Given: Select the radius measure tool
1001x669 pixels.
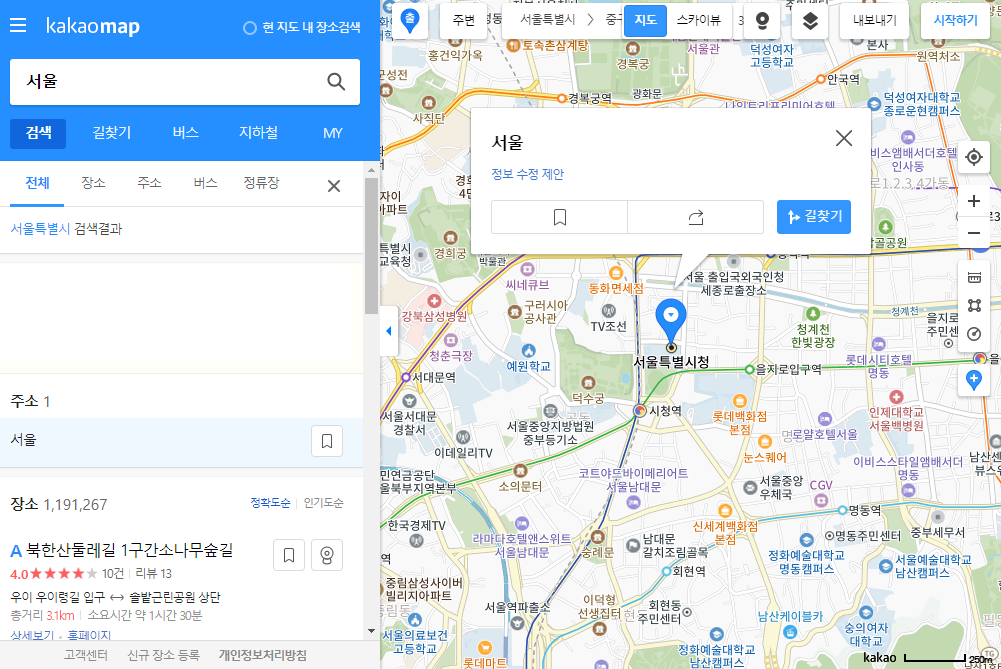Looking at the screenshot, I should pyautogui.click(x=974, y=334).
